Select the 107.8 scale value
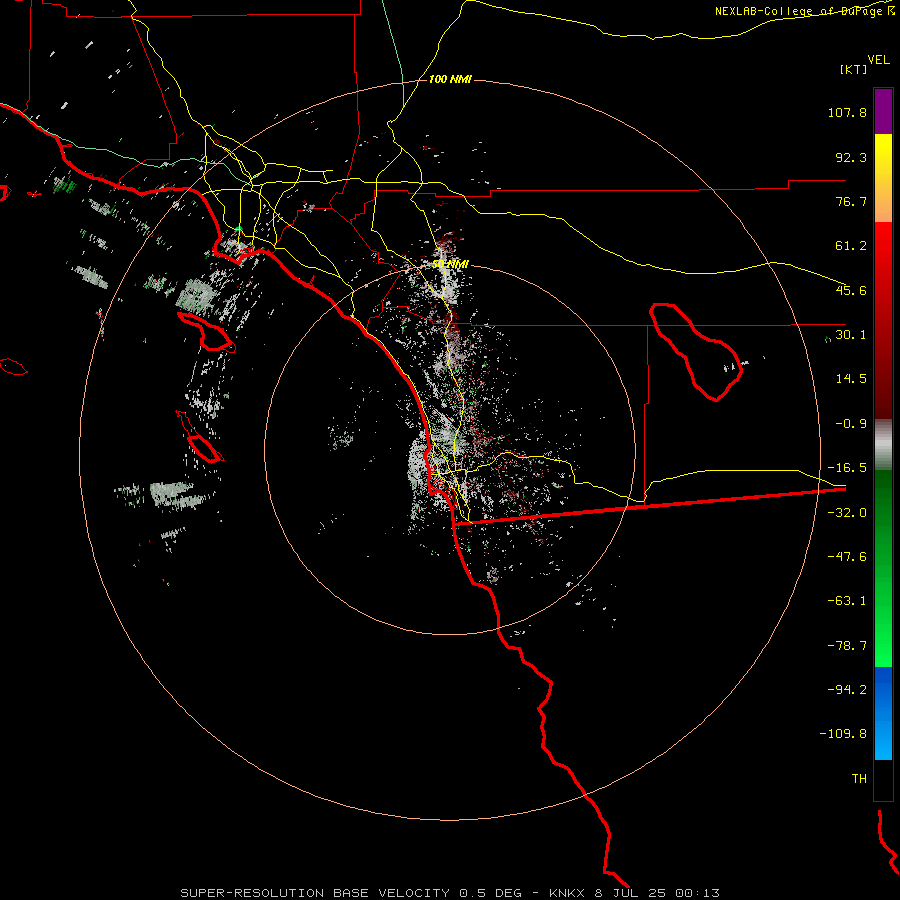900x900 pixels. 847,112
